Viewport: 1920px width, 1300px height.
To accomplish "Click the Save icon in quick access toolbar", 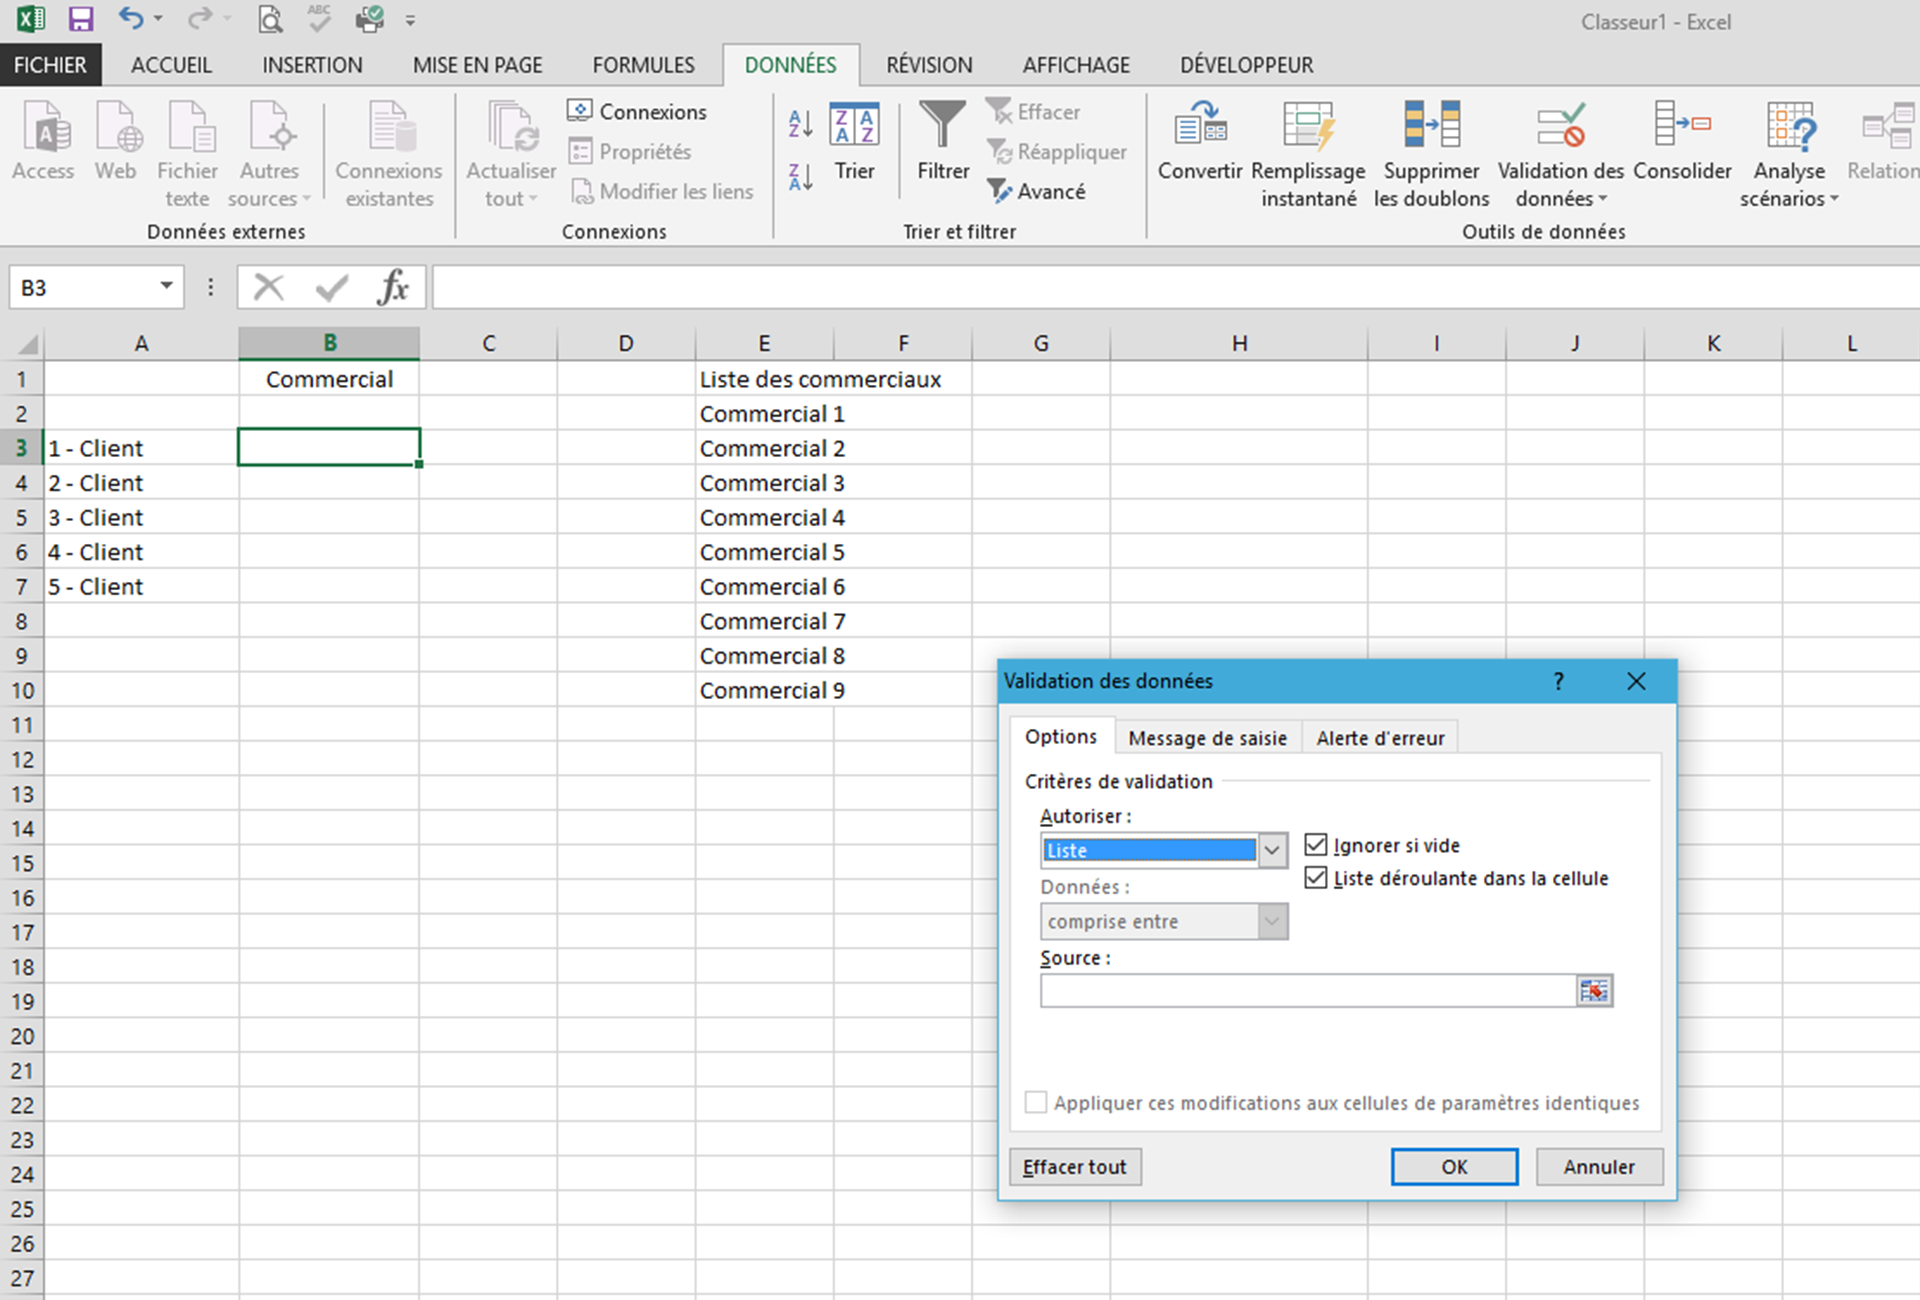I will pyautogui.click(x=80, y=19).
